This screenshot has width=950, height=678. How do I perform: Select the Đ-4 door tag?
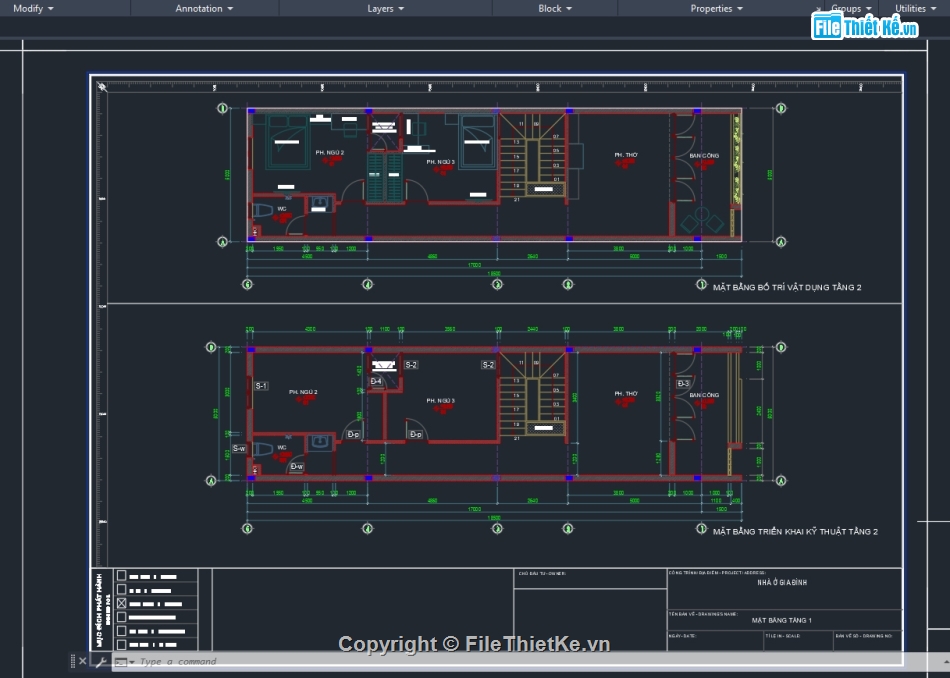(x=376, y=381)
